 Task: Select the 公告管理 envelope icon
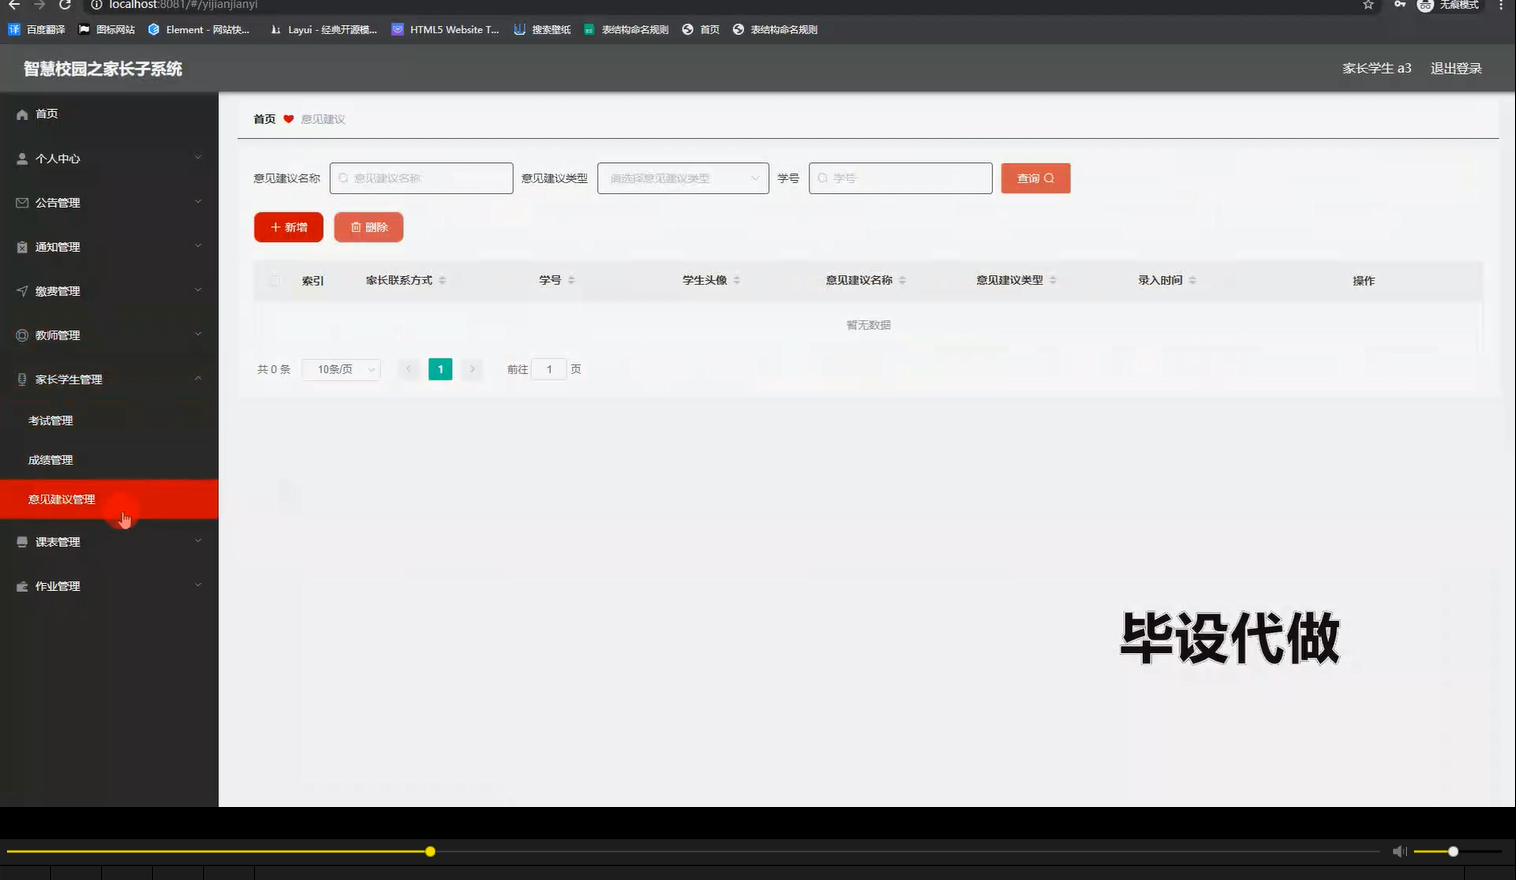coord(21,202)
